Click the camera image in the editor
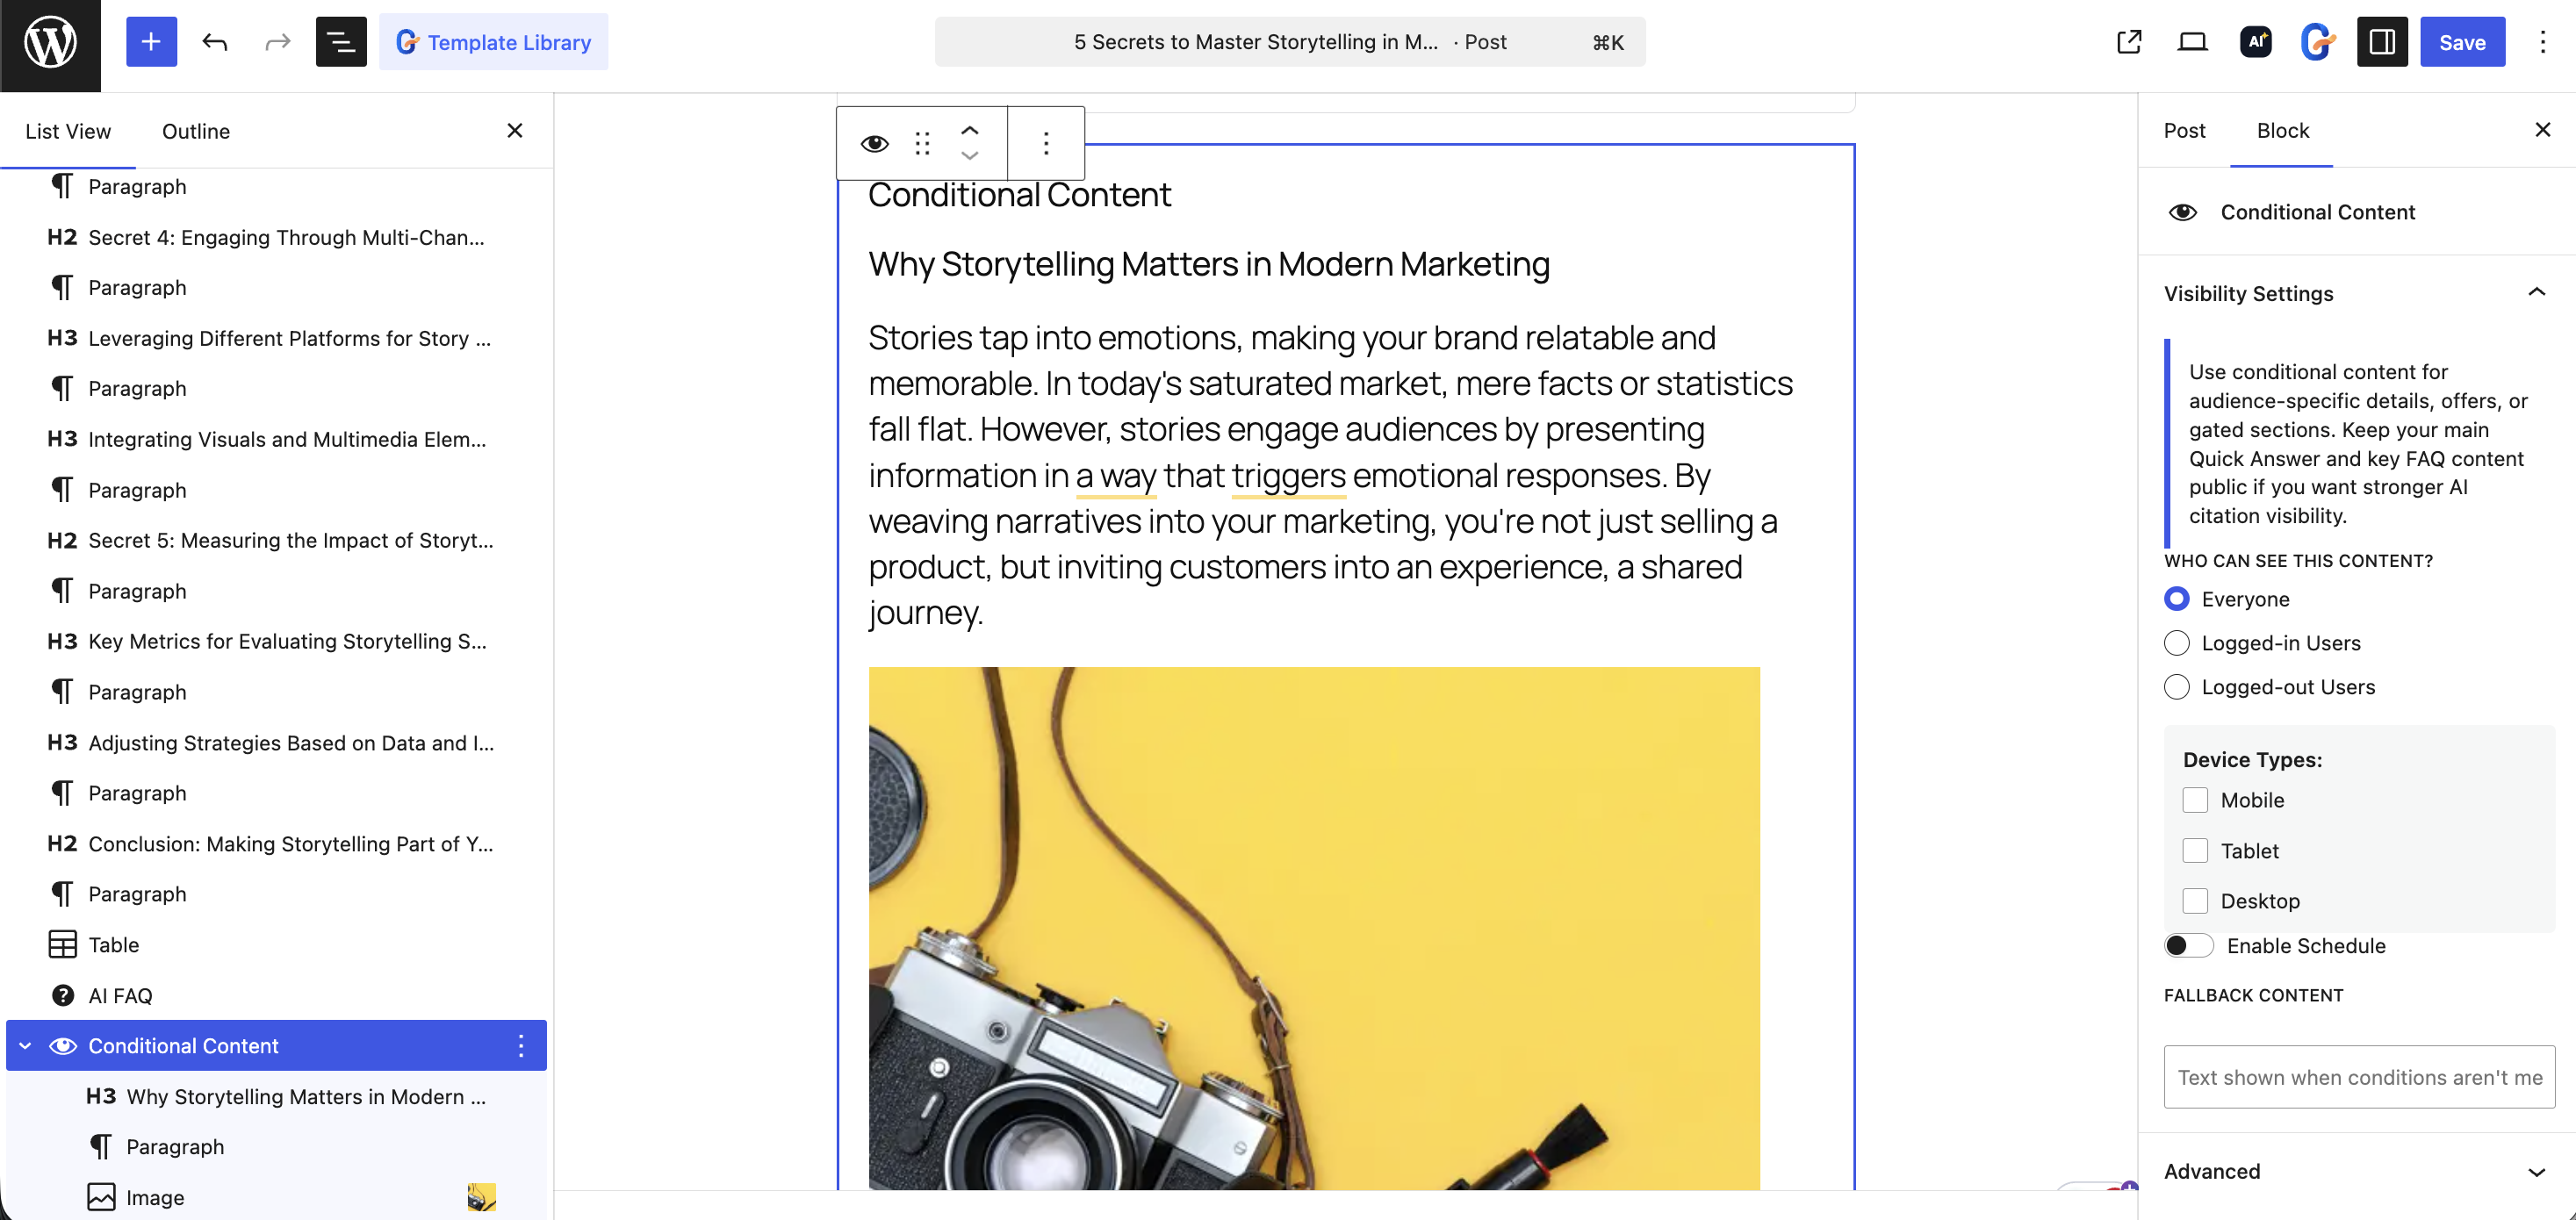2576x1220 pixels. (x=1314, y=928)
